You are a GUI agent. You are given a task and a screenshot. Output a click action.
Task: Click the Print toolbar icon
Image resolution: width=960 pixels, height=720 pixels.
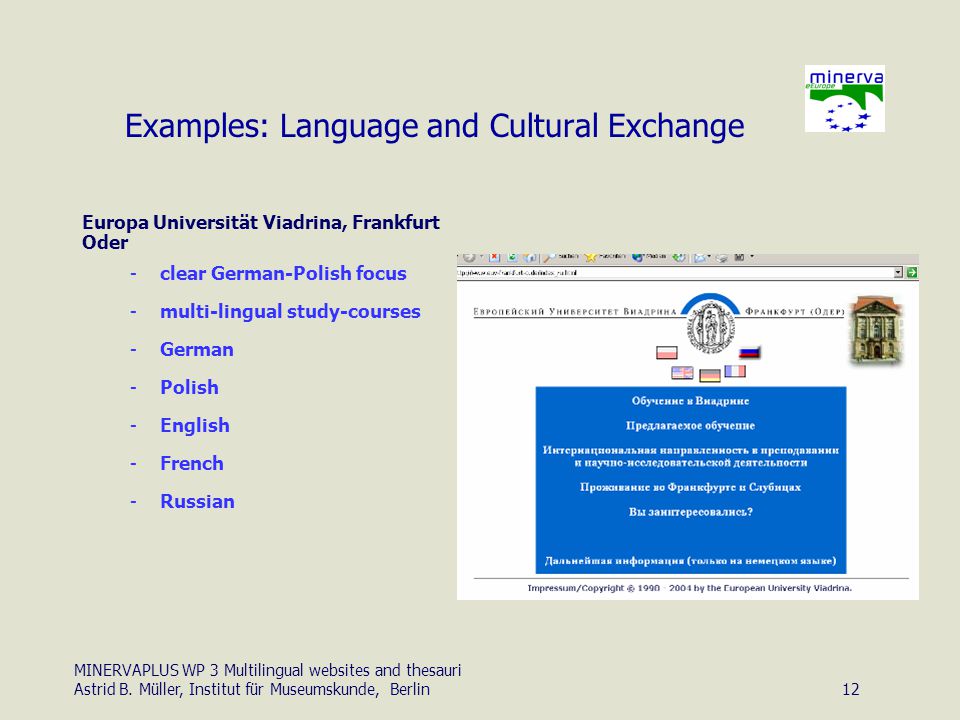(721, 258)
